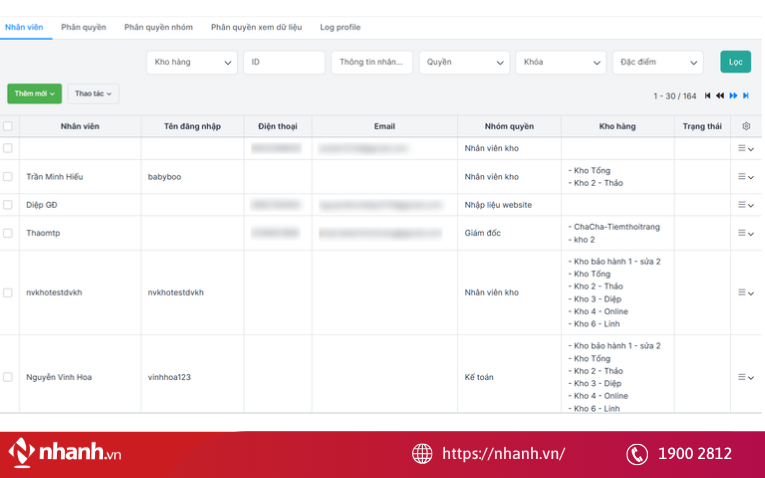Open the Thao tác dropdown
This screenshot has width=765, height=478.
[93, 94]
